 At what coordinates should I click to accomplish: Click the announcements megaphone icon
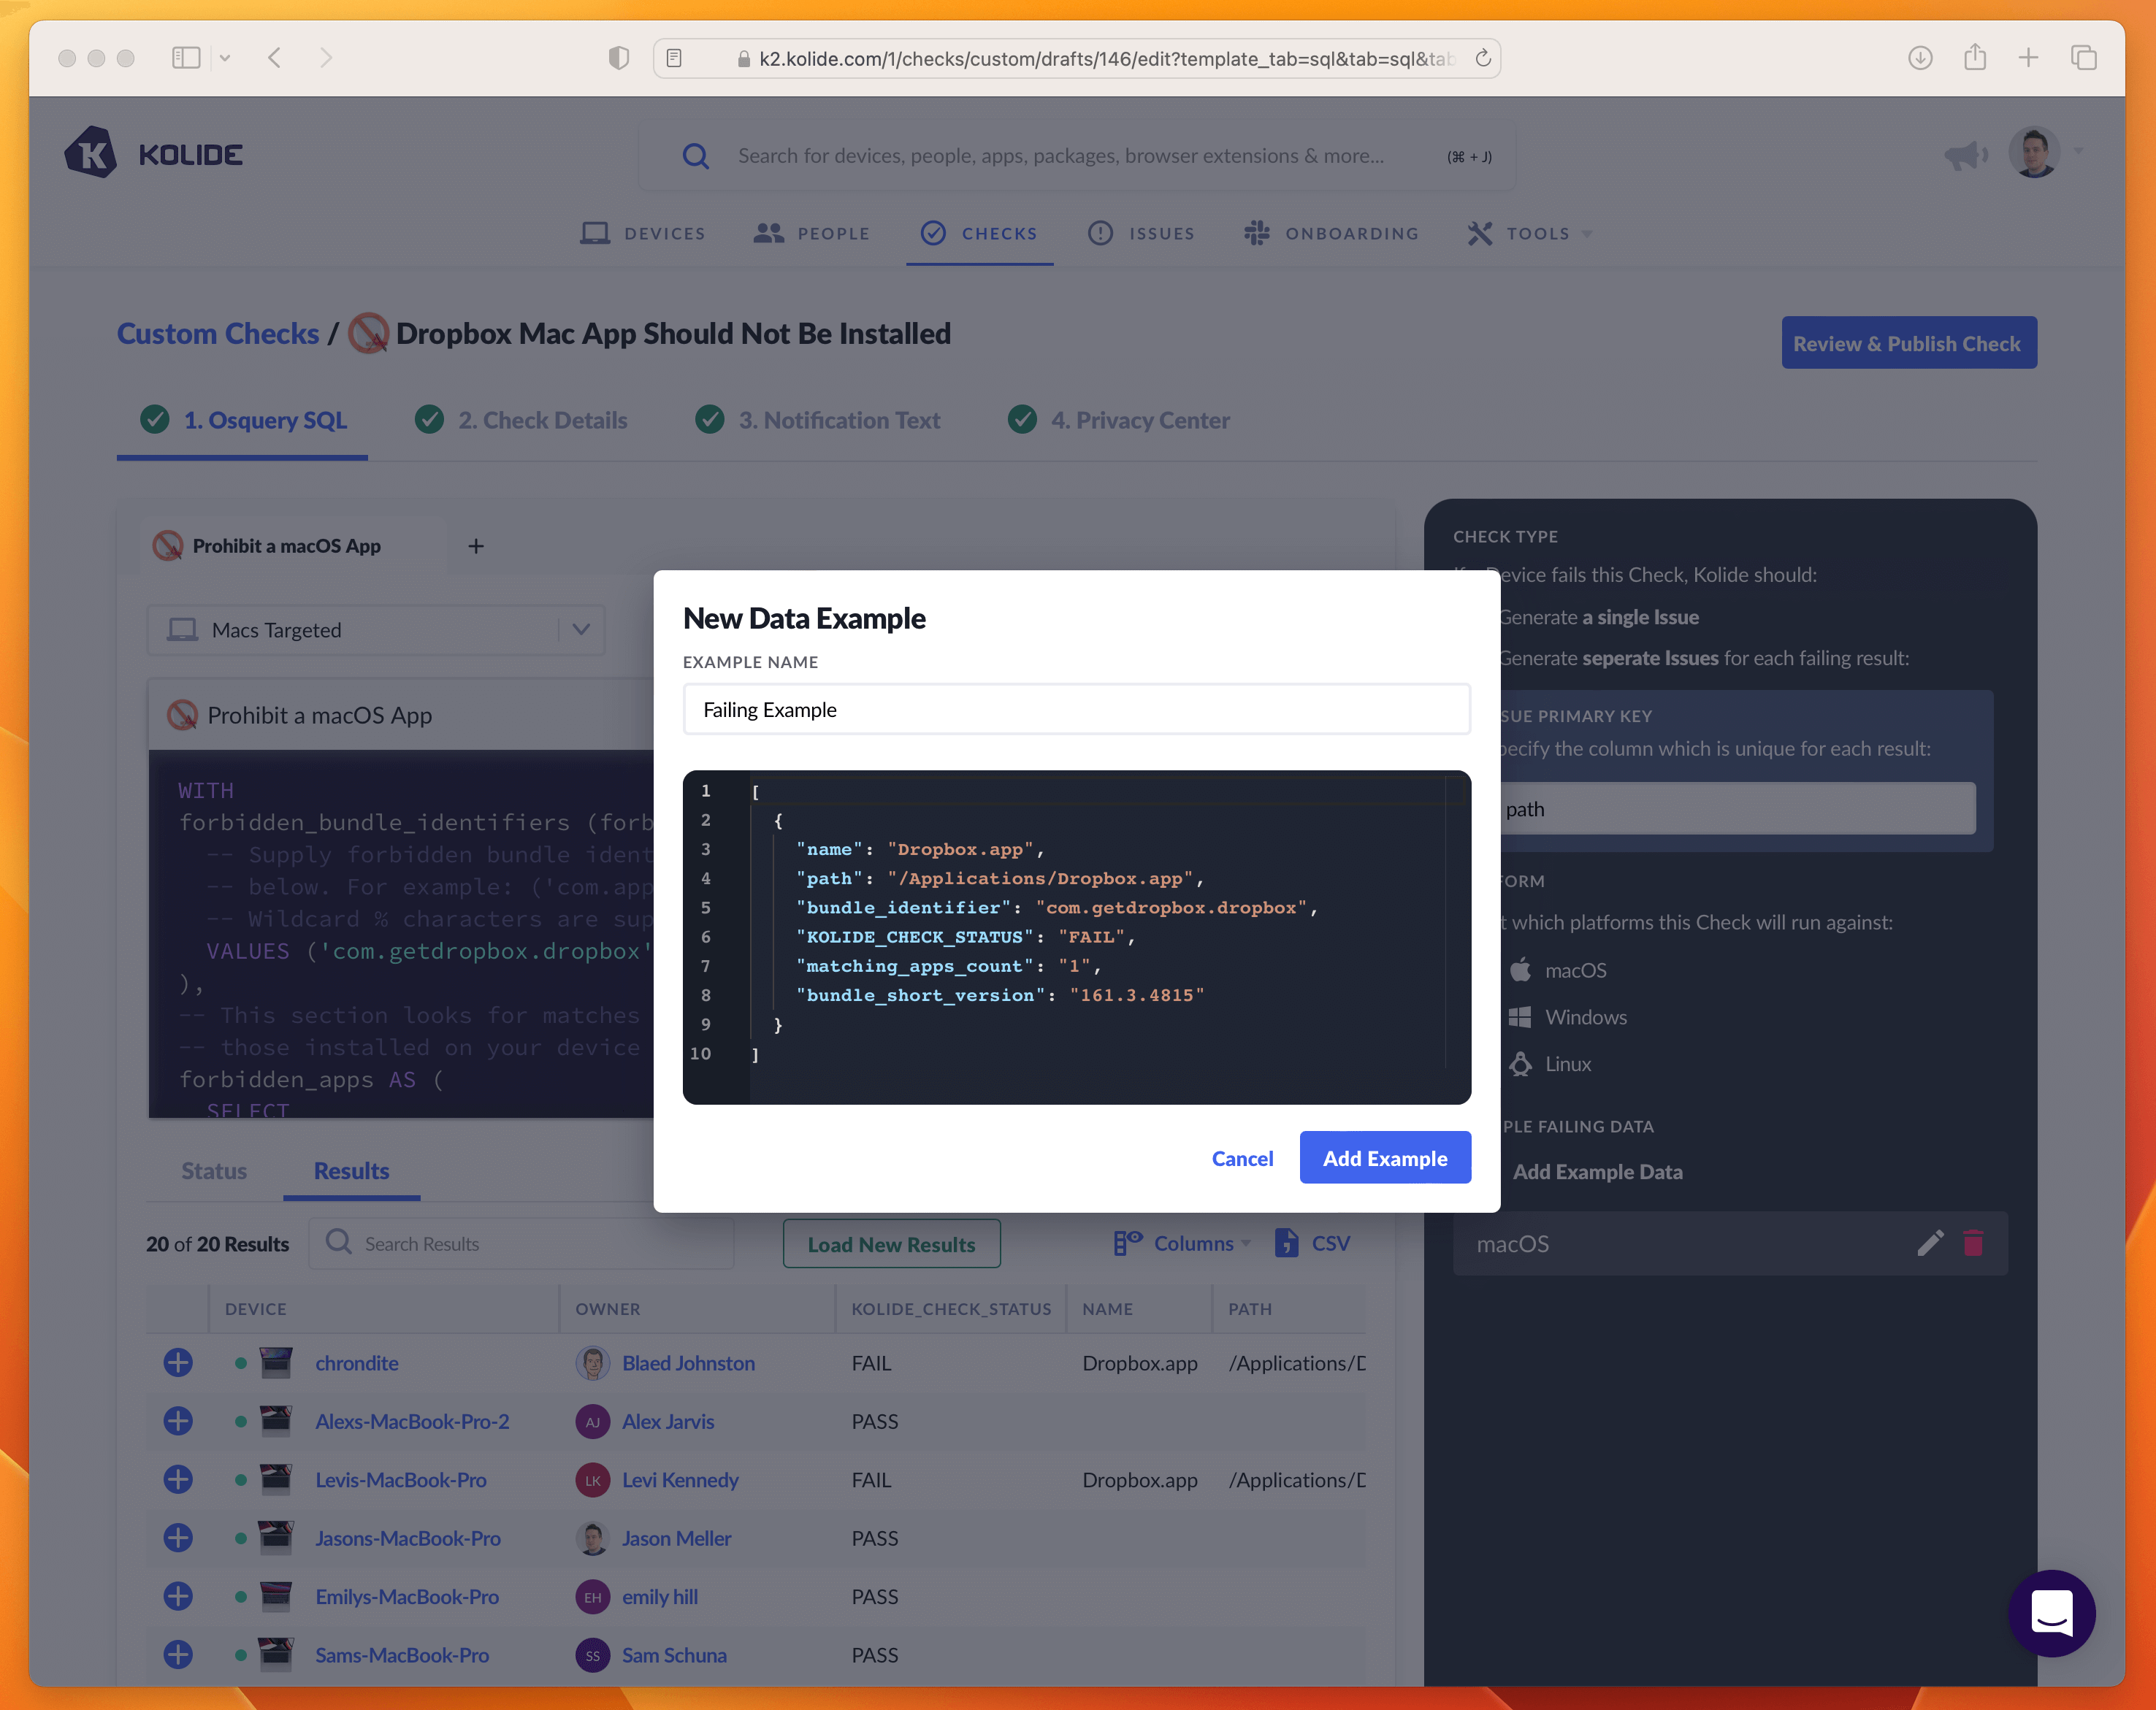tap(1965, 155)
